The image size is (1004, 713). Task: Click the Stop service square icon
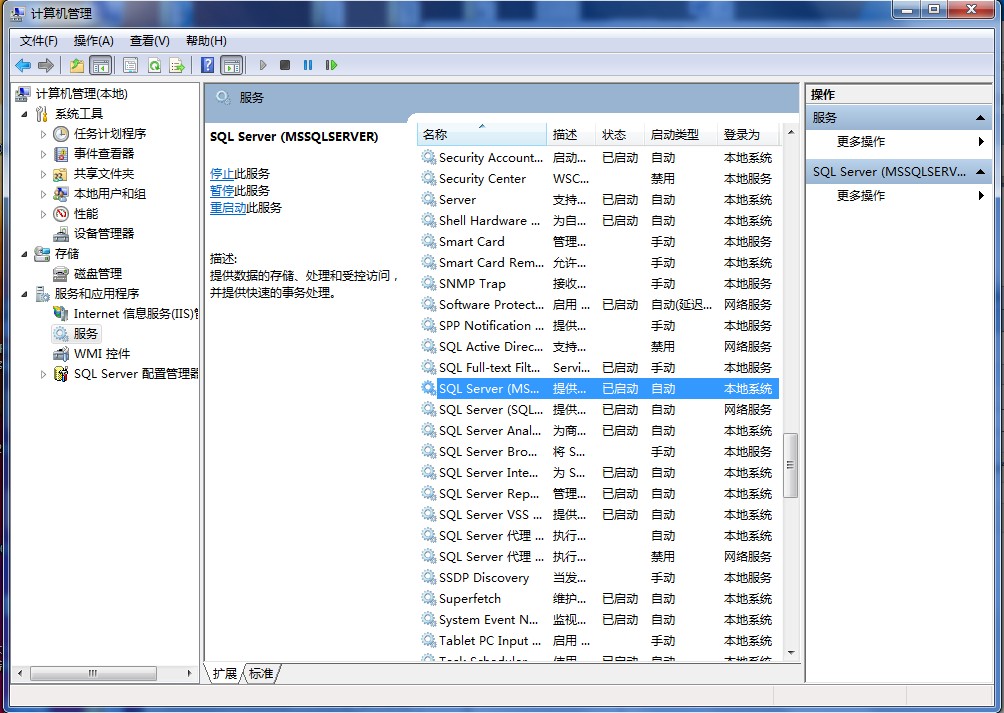285,65
